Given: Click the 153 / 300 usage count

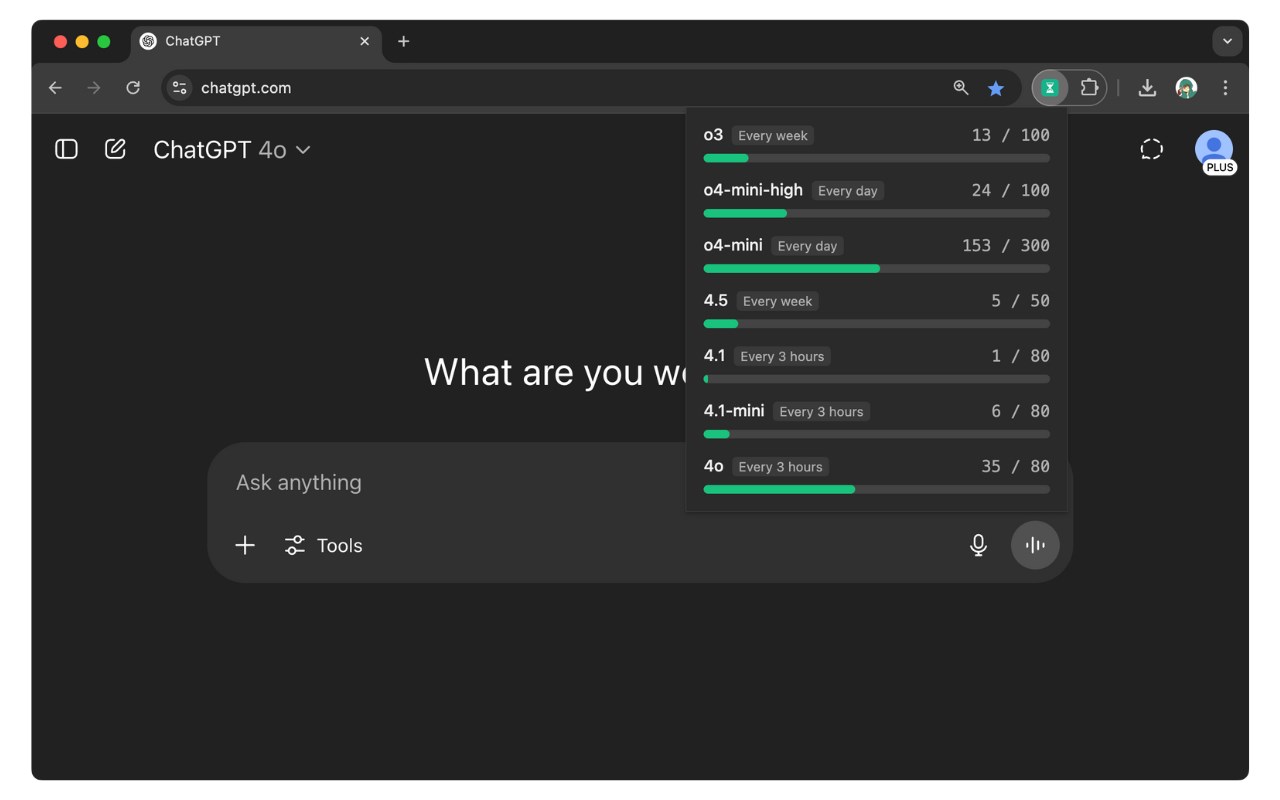Looking at the screenshot, I should [x=1005, y=245].
